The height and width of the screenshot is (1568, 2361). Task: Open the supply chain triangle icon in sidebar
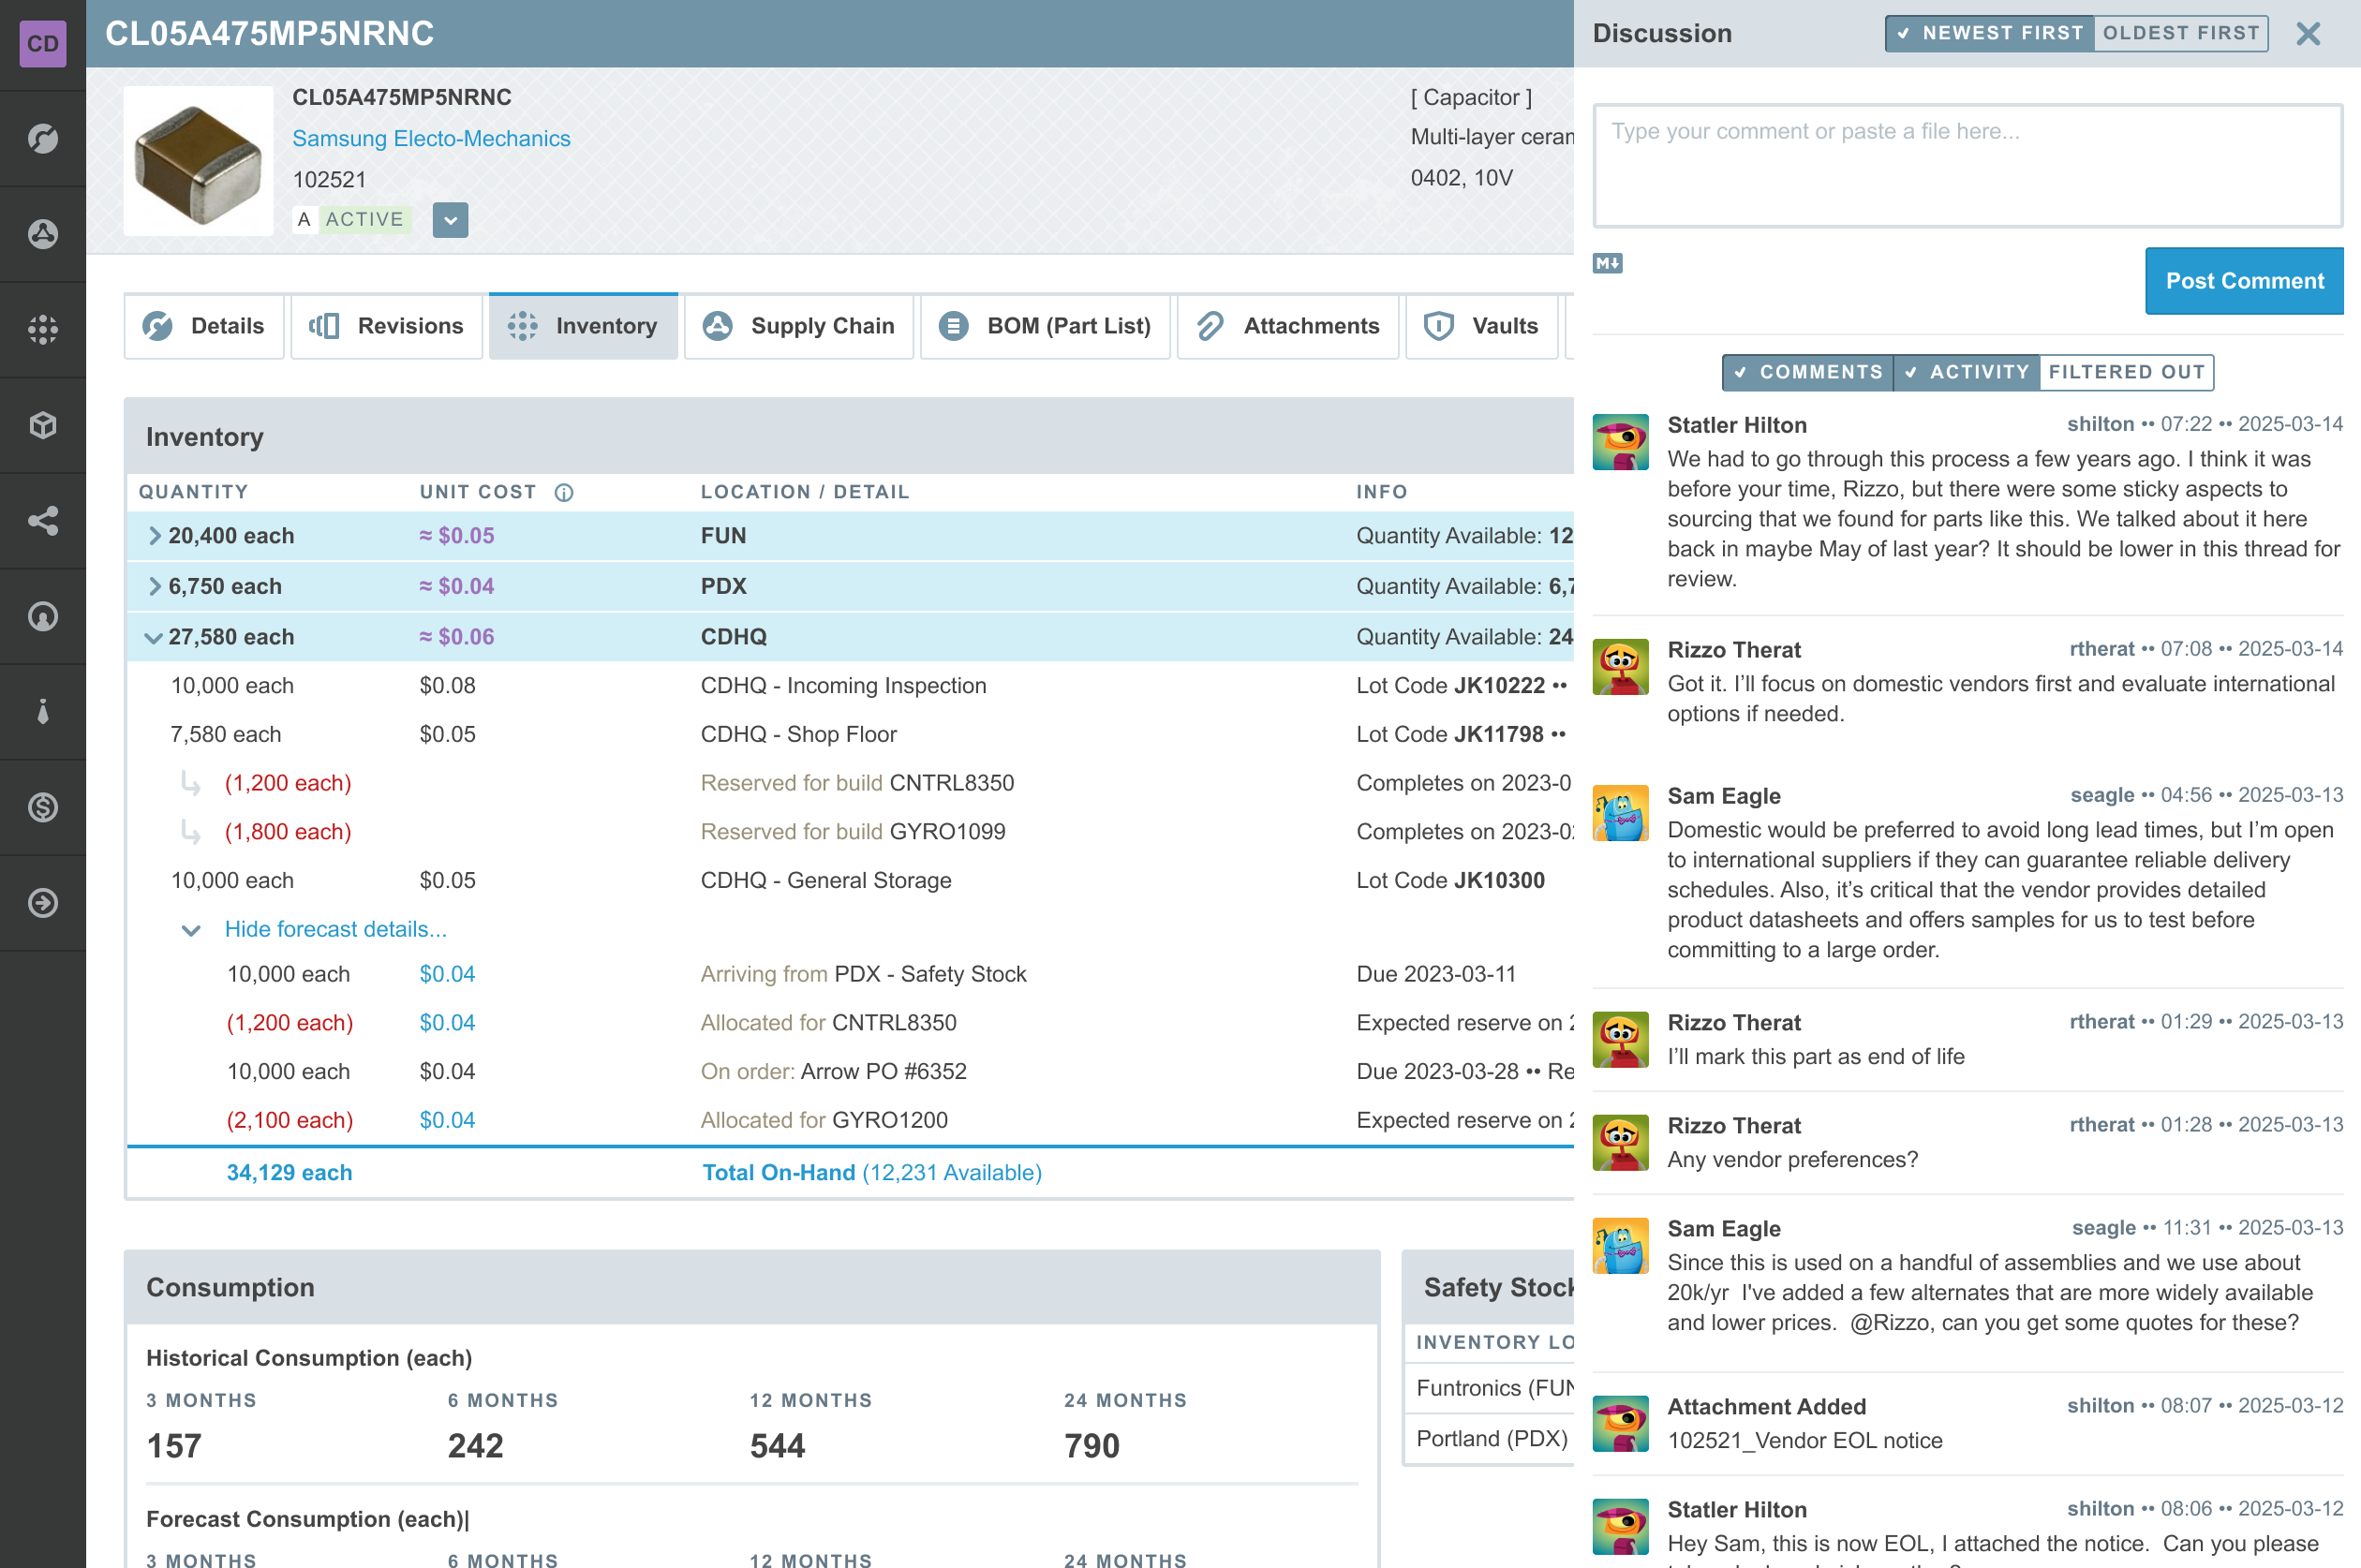tap(43, 234)
